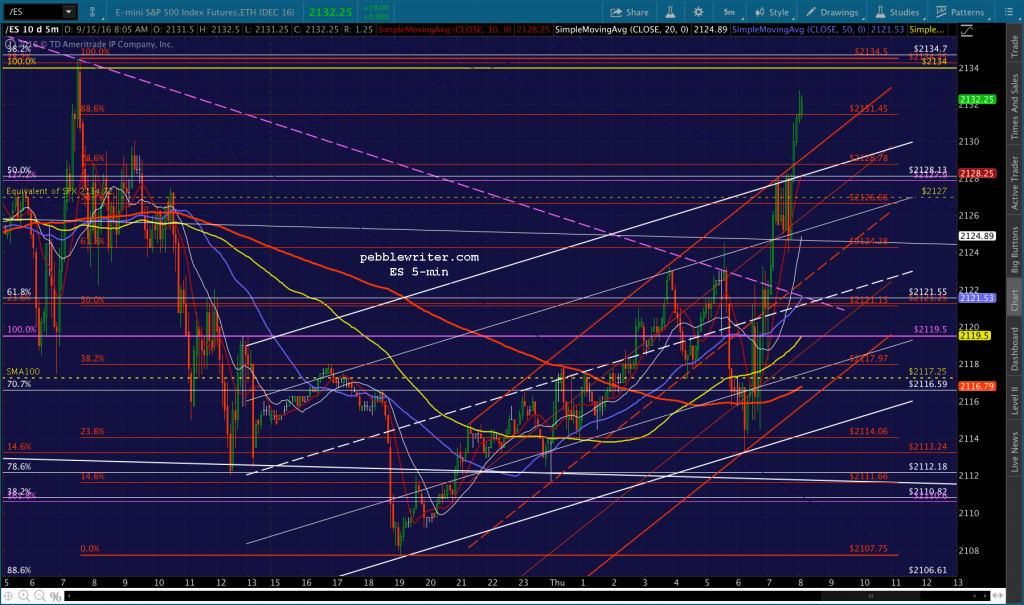
Task: Click the green 2132.25 last price bubble
Action: pos(977,99)
